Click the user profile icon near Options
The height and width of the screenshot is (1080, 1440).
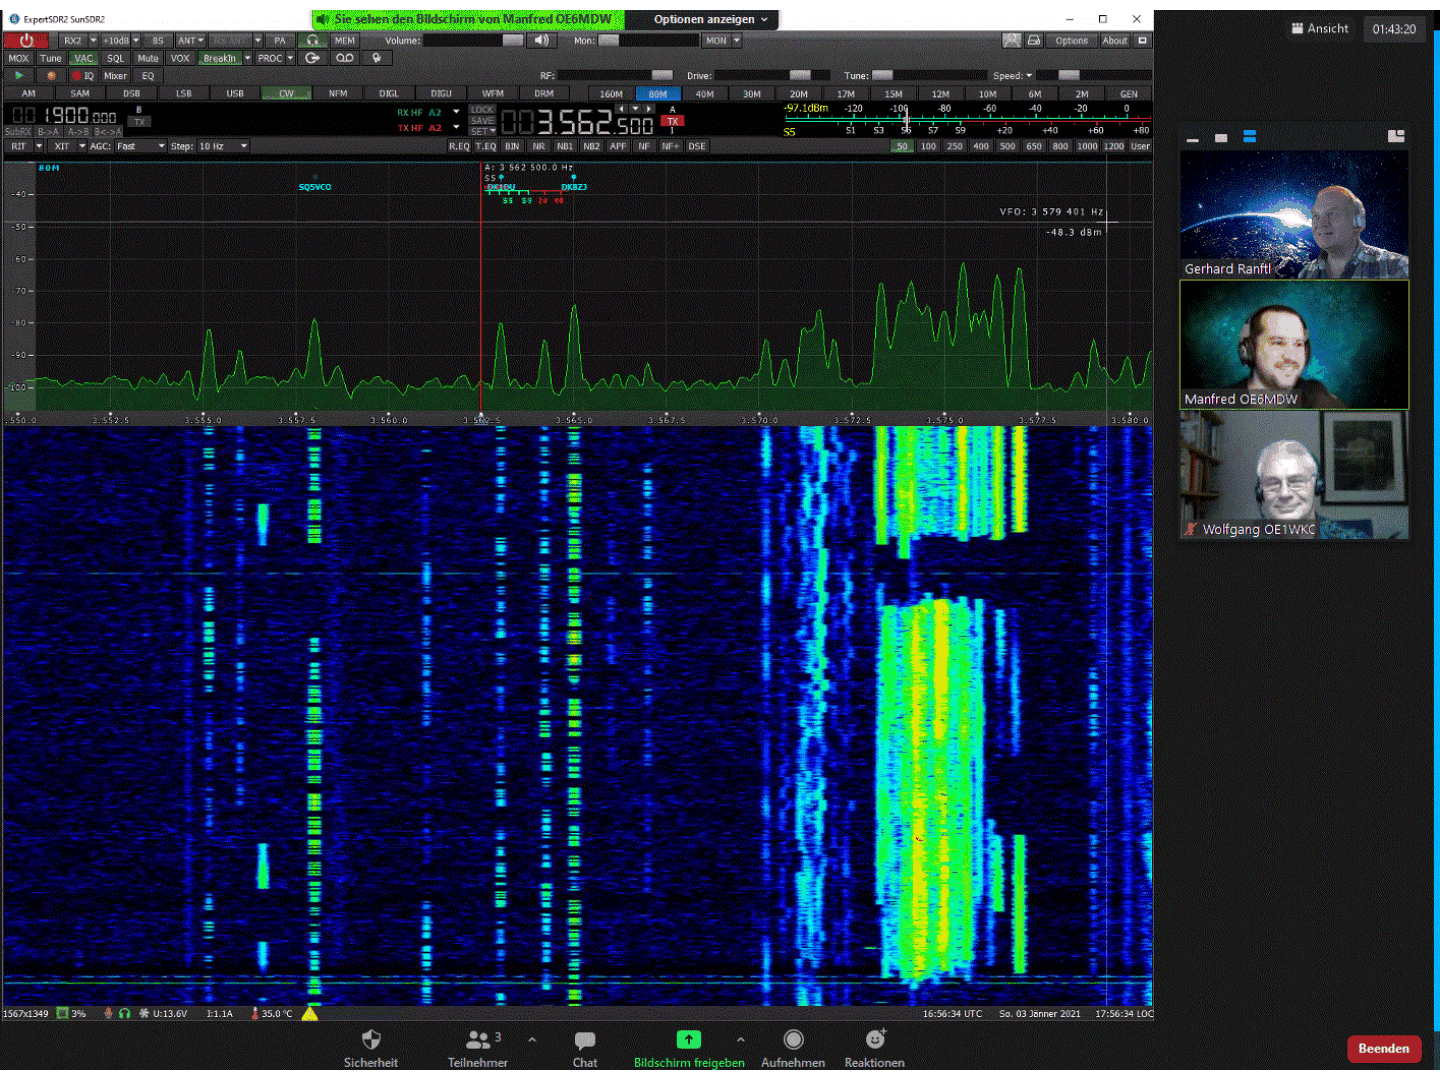(x=1012, y=40)
